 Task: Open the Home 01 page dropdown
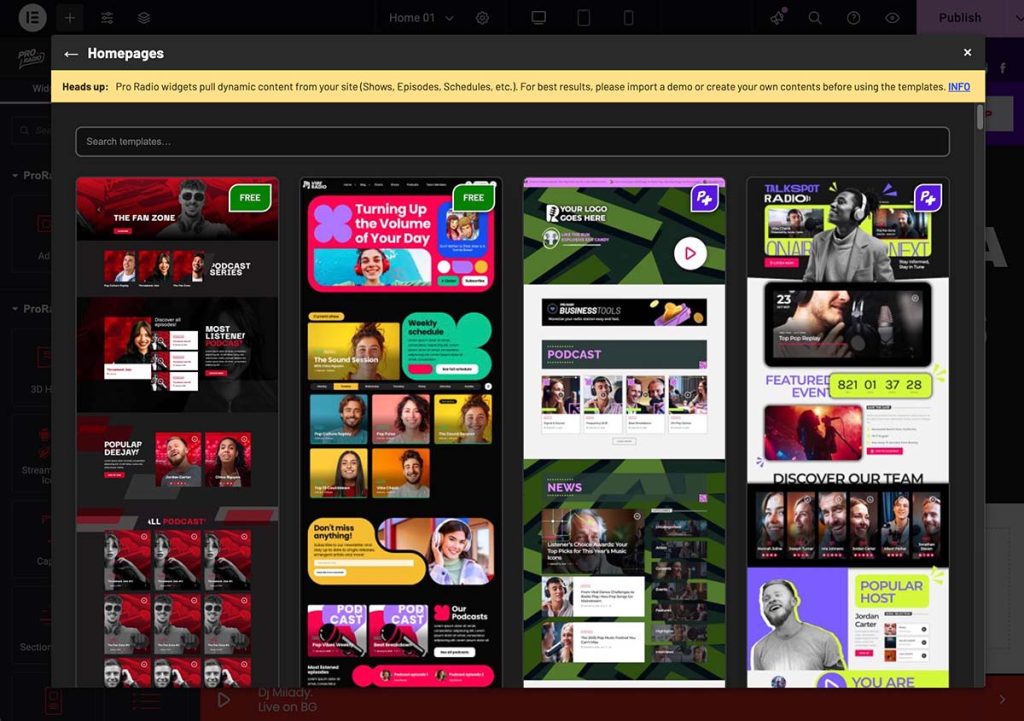point(421,18)
